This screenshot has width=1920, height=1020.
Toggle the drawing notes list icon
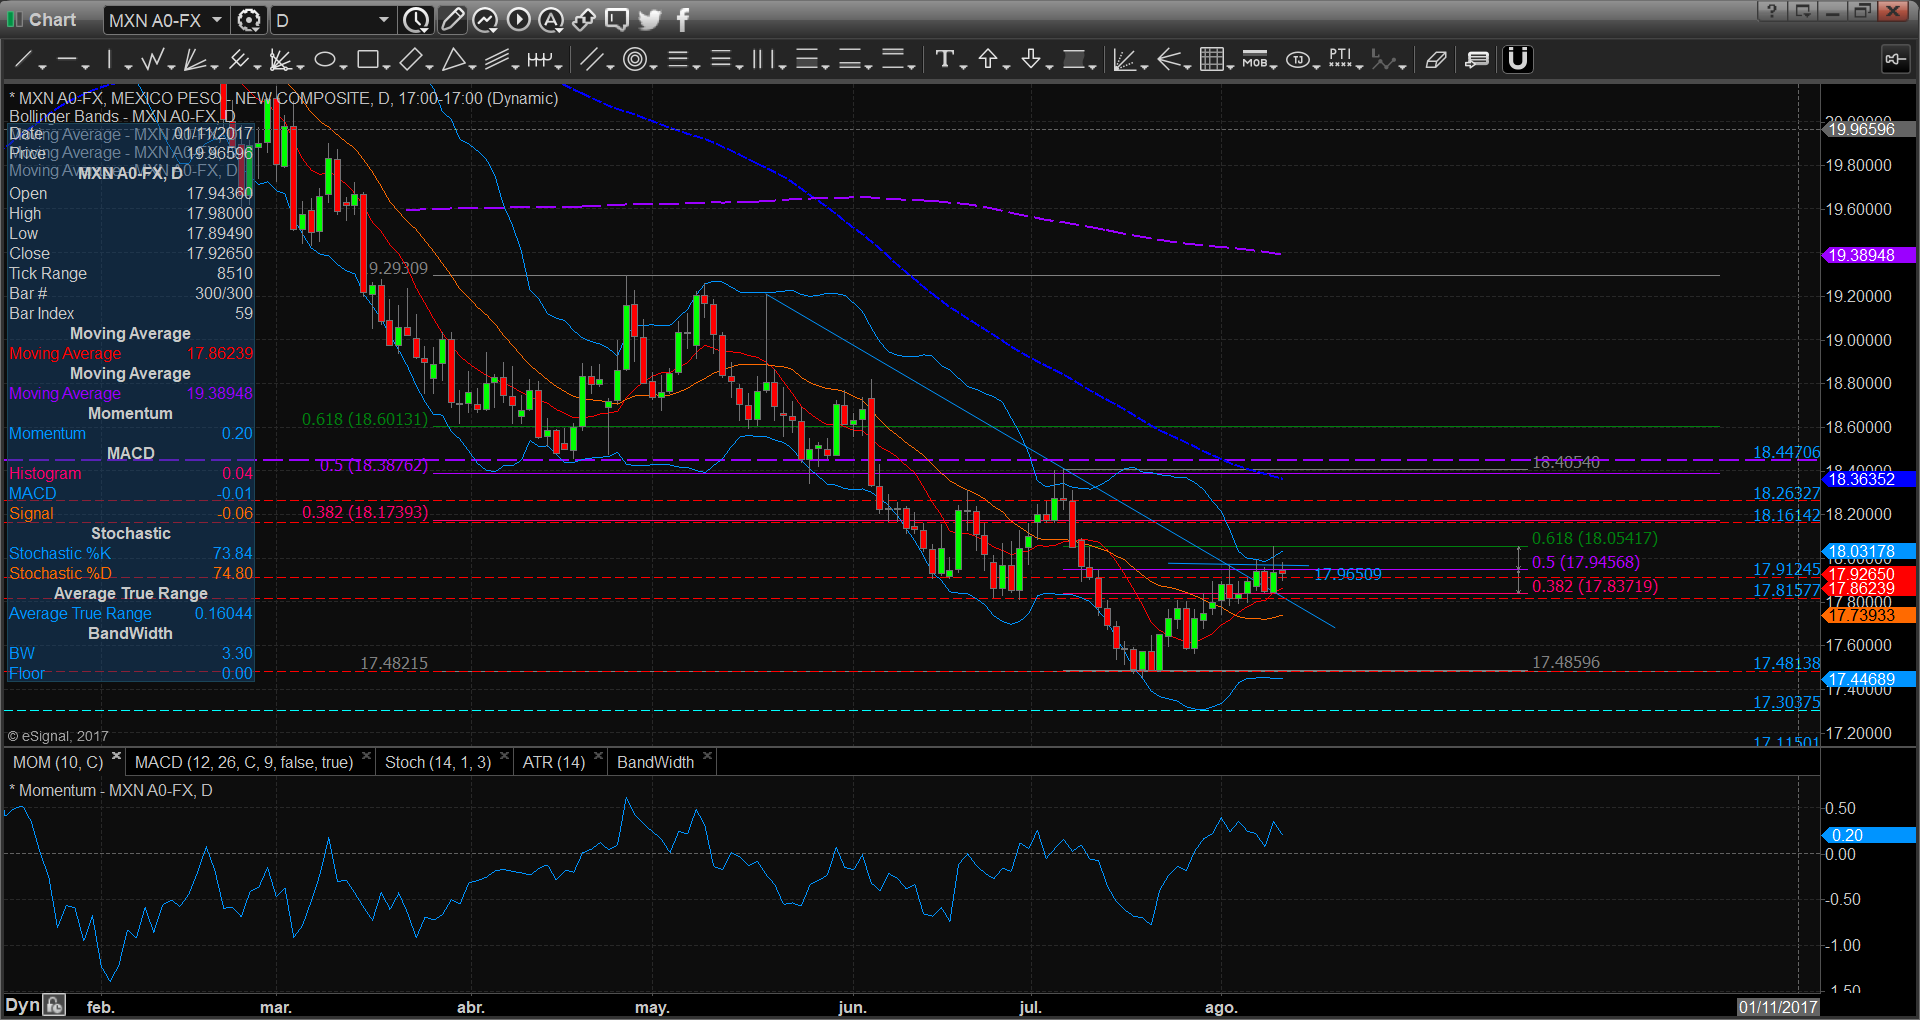tap(1476, 60)
